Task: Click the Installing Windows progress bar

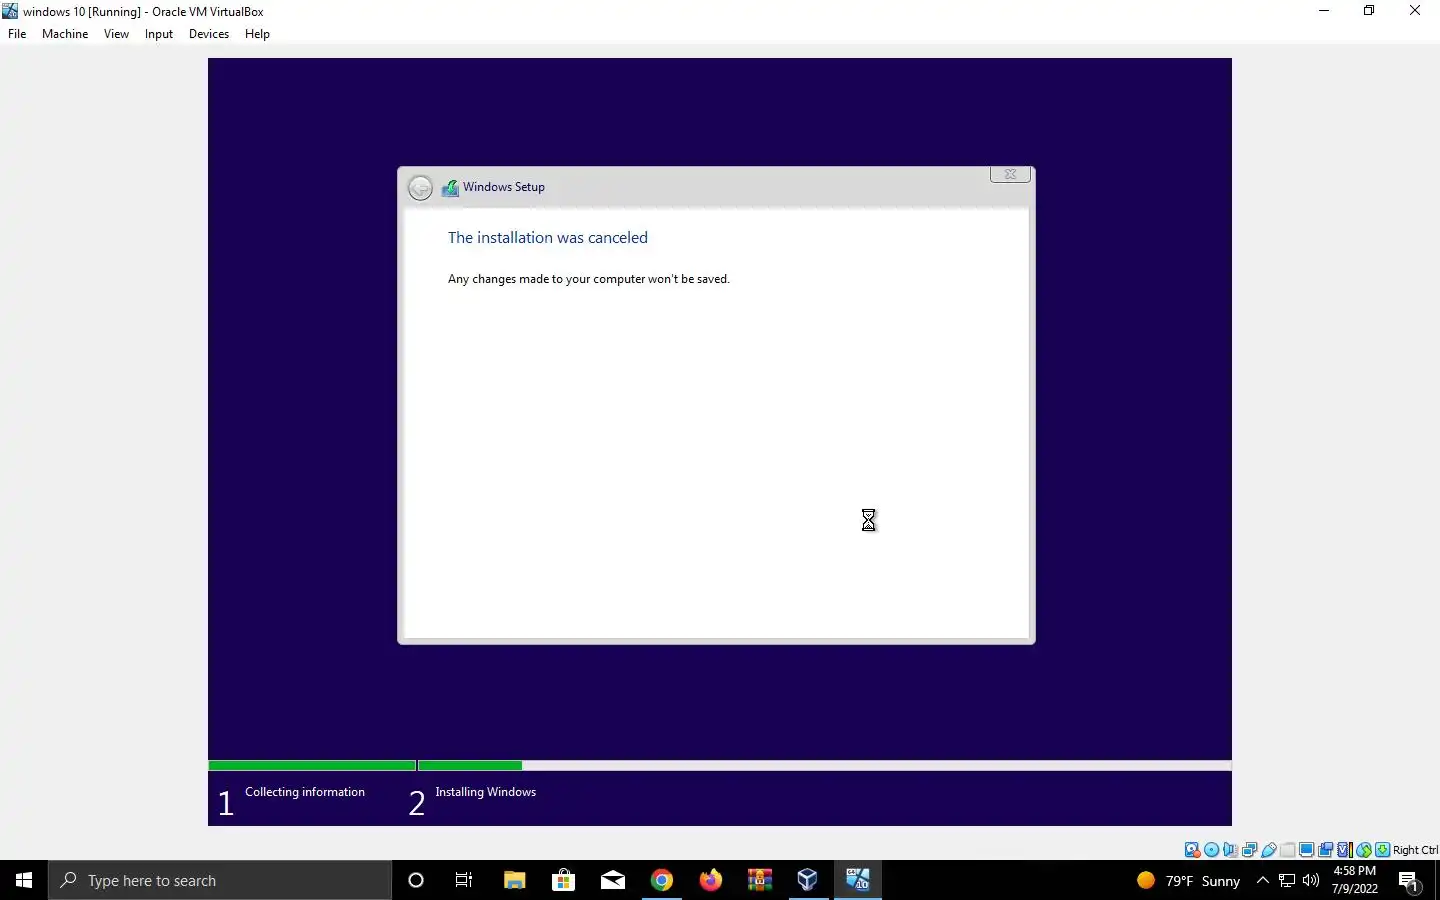Action: coord(825,766)
